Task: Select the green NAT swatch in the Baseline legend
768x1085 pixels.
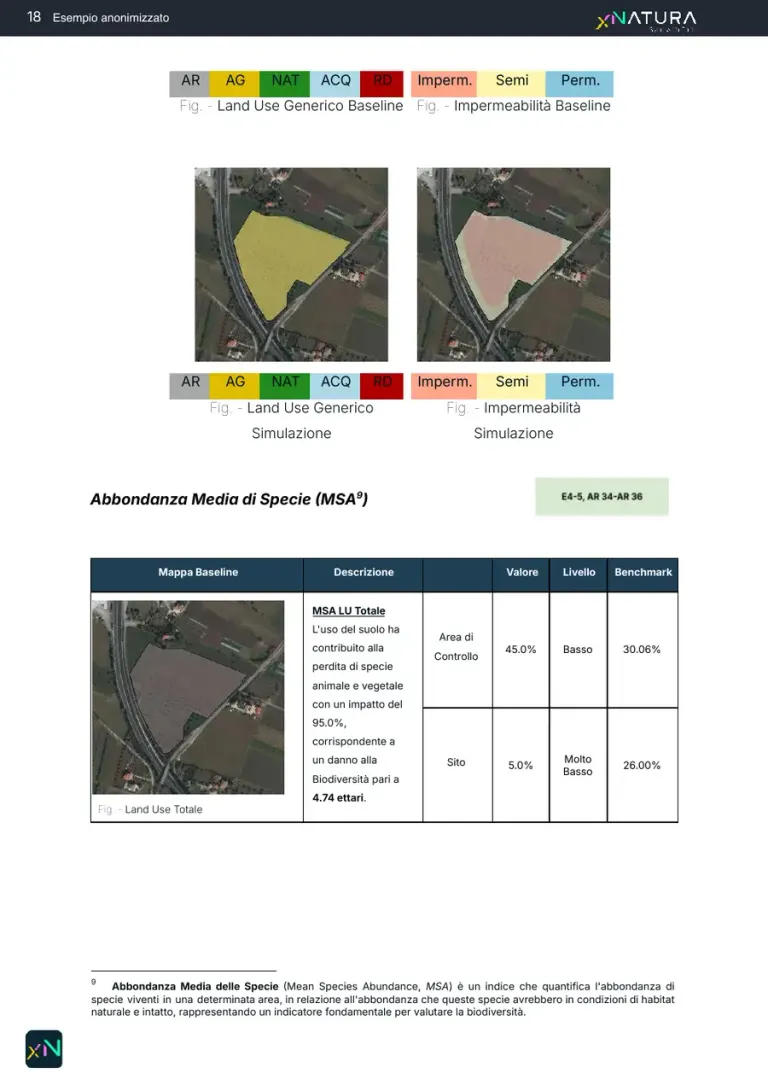Action: [x=285, y=84]
